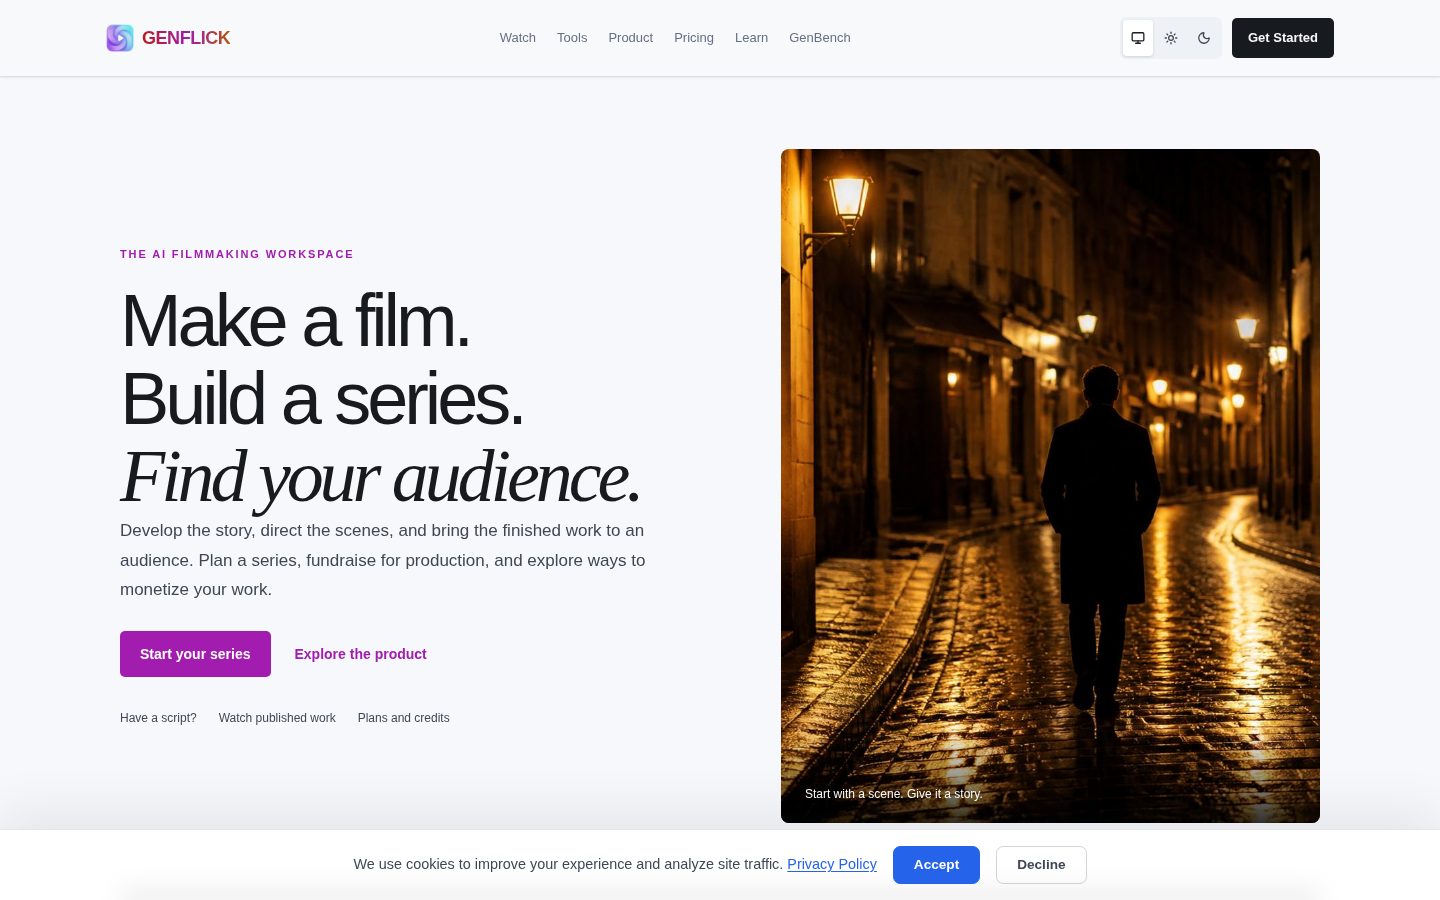
Task: Open the Learn menu item
Action: (752, 38)
